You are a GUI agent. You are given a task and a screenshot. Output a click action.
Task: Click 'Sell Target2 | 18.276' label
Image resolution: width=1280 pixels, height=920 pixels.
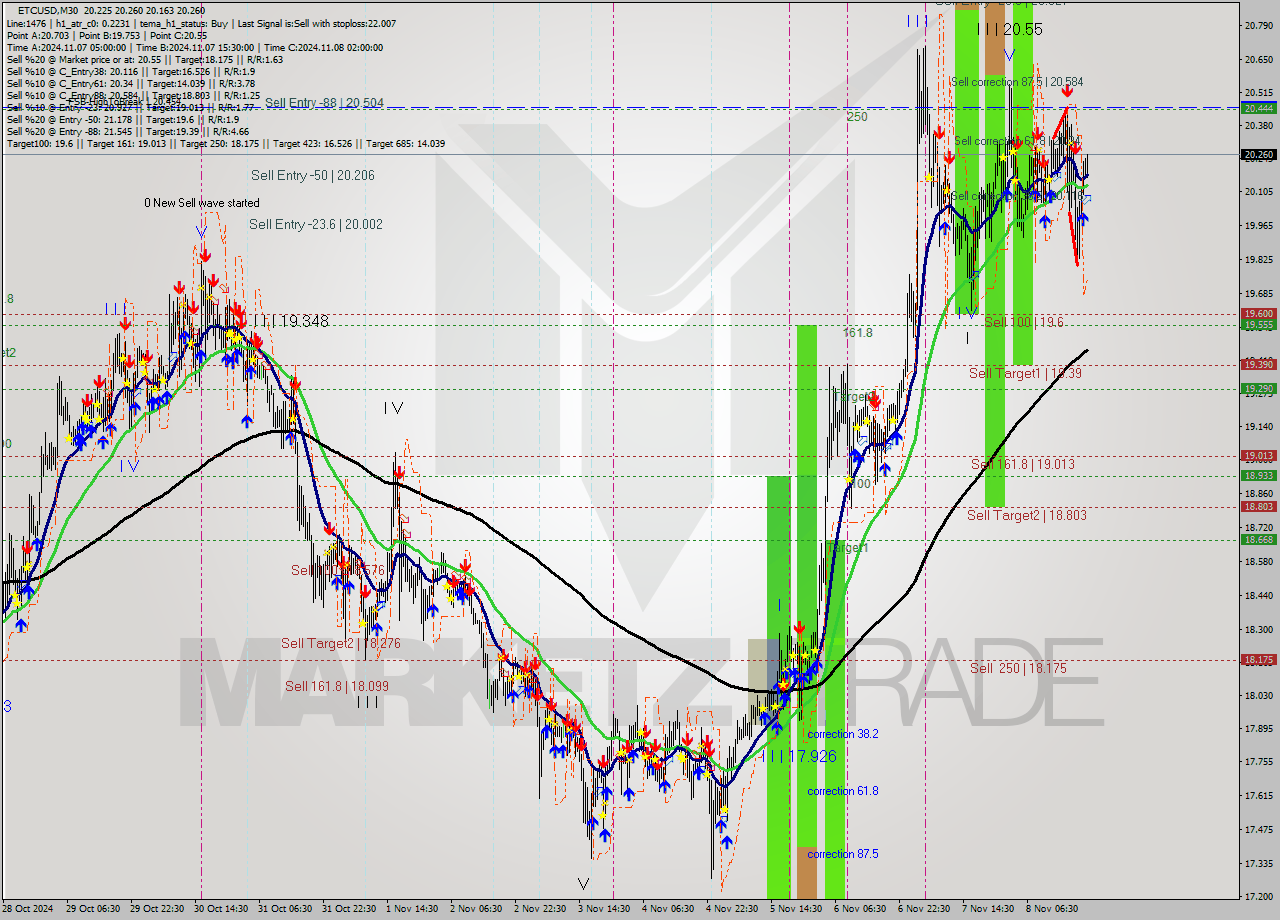(341, 643)
